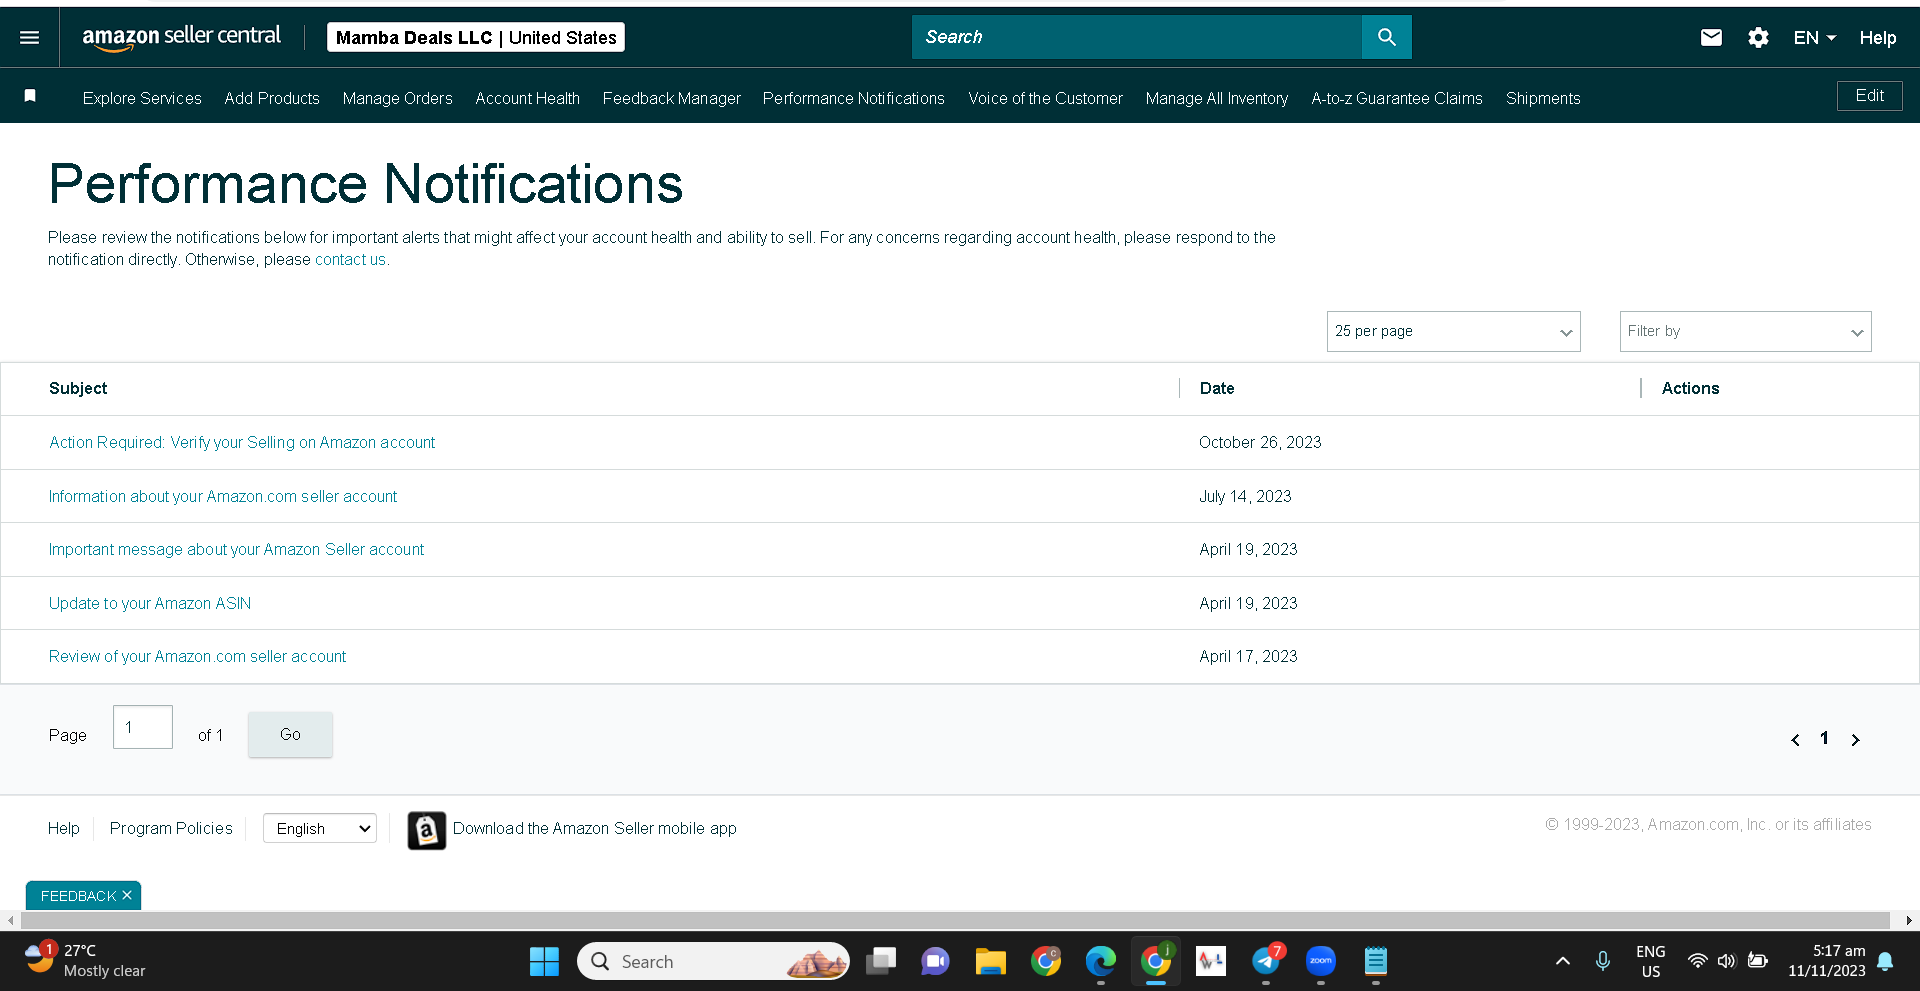
Task: Open 'Update to your Amazon ASIN' notification
Action: tap(150, 604)
